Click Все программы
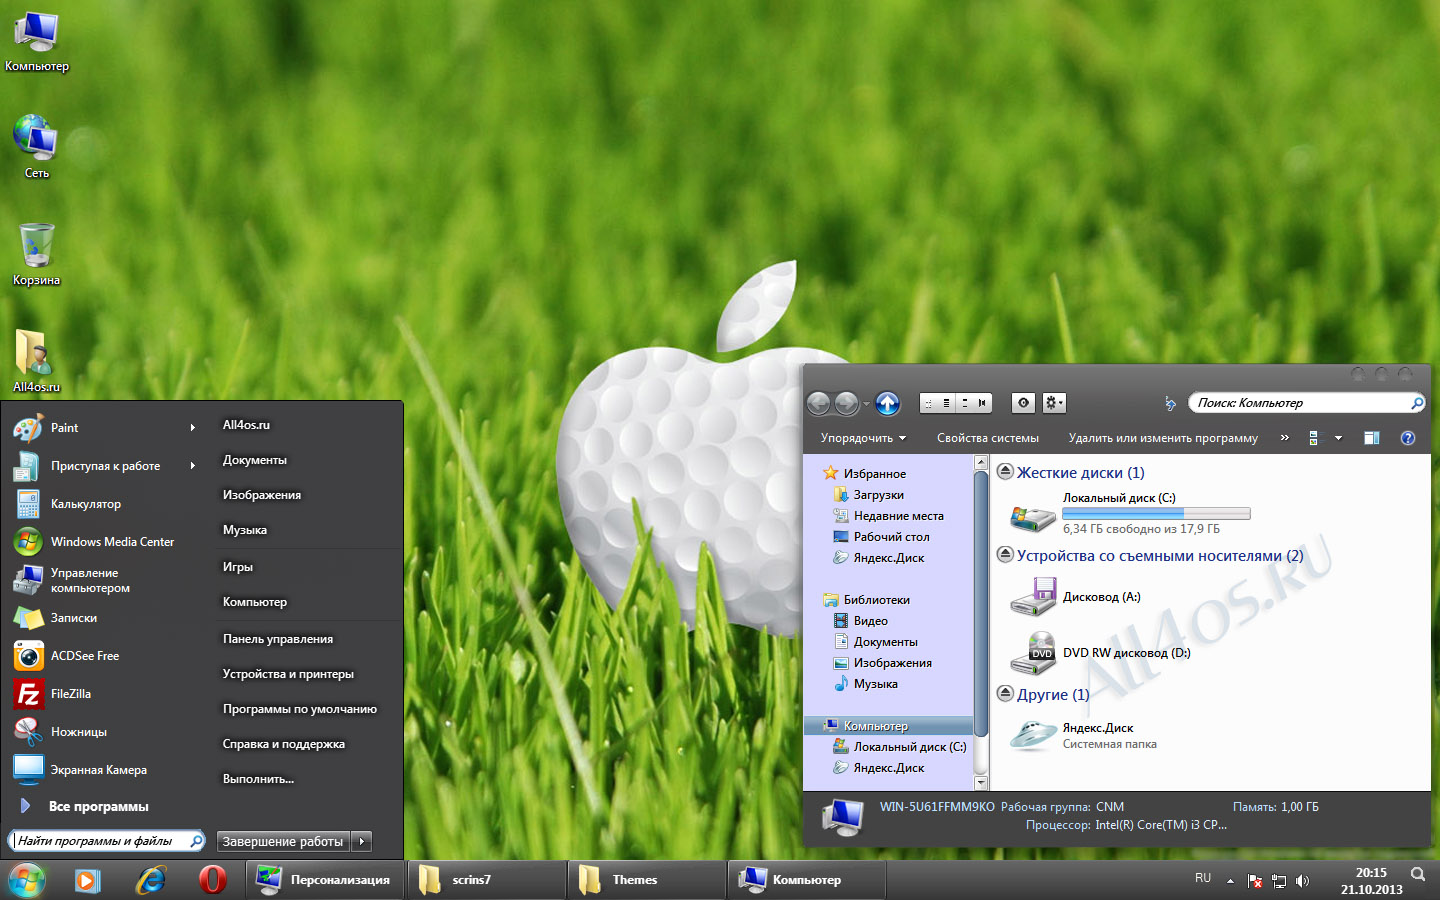This screenshot has width=1440, height=900. pos(98,806)
